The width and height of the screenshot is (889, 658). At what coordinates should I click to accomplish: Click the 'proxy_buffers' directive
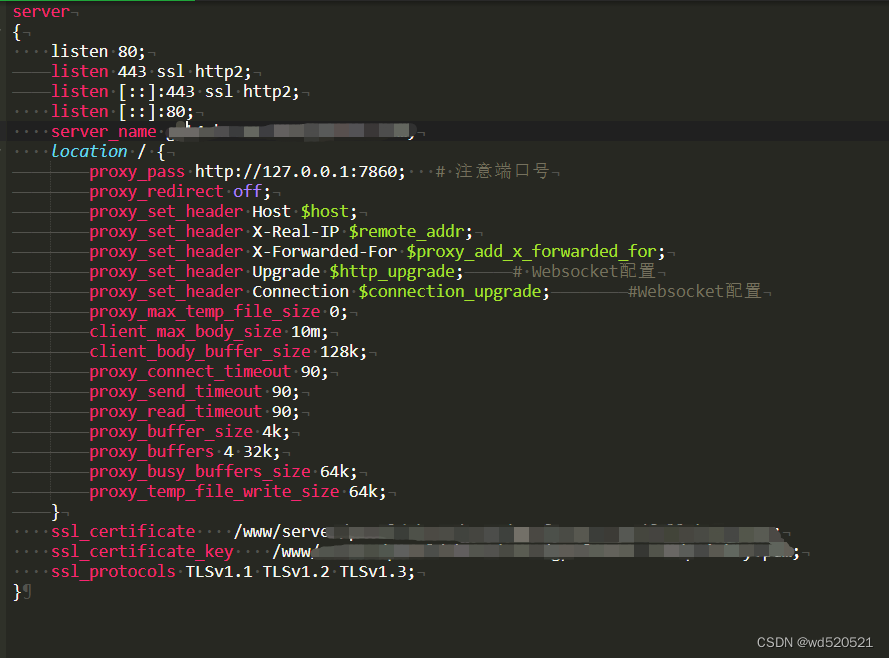click(x=151, y=452)
